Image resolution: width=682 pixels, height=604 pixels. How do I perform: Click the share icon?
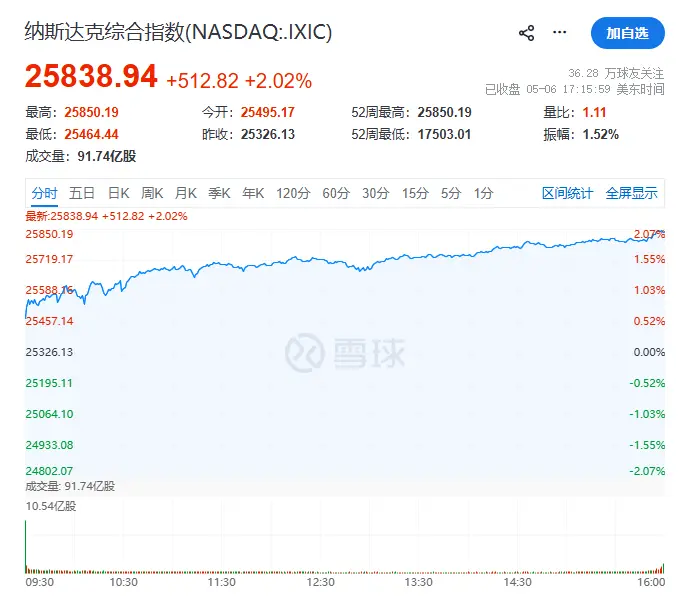pos(526,33)
